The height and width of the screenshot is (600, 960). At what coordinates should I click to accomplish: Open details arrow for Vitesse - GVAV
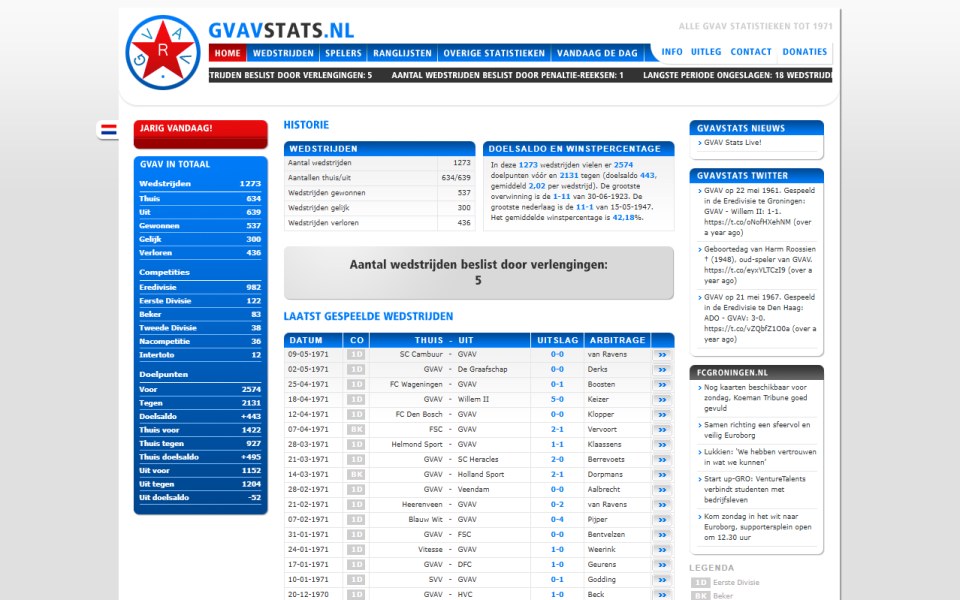[662, 550]
